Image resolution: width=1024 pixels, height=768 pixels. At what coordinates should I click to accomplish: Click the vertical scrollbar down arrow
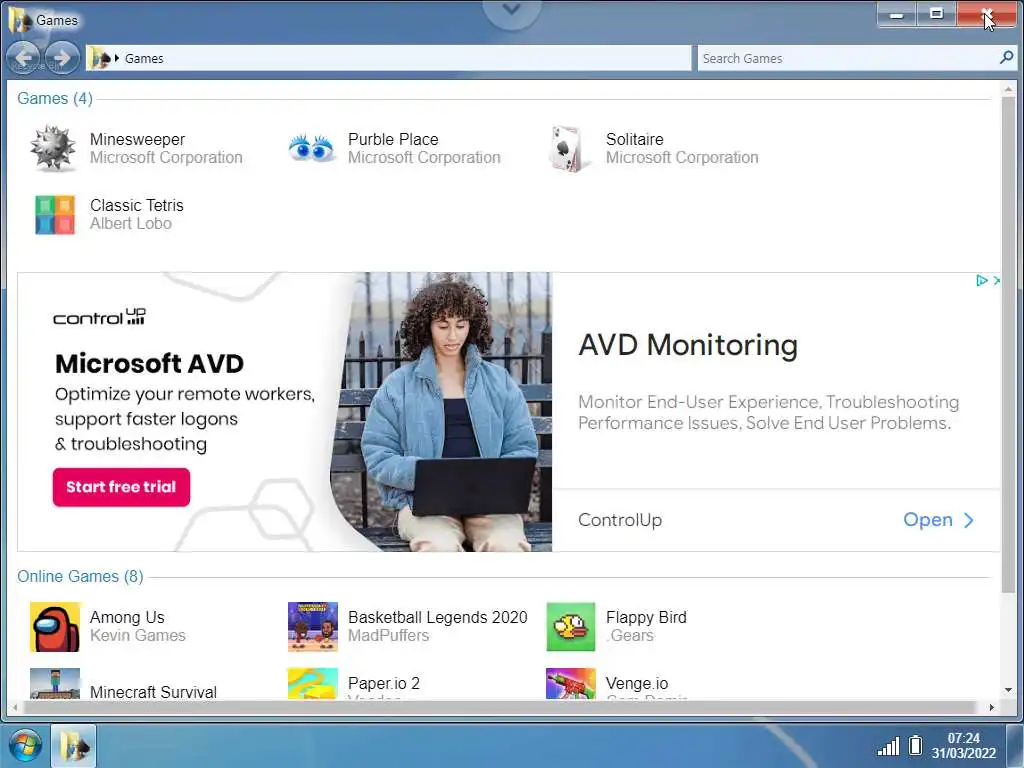click(1008, 690)
